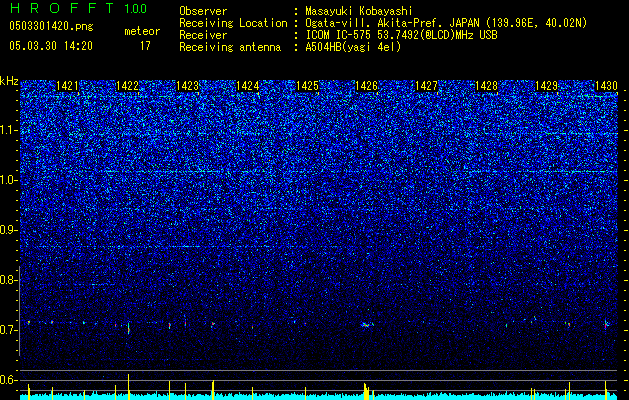Click the 1428 time axis label
629x400 pixels.
(486, 85)
